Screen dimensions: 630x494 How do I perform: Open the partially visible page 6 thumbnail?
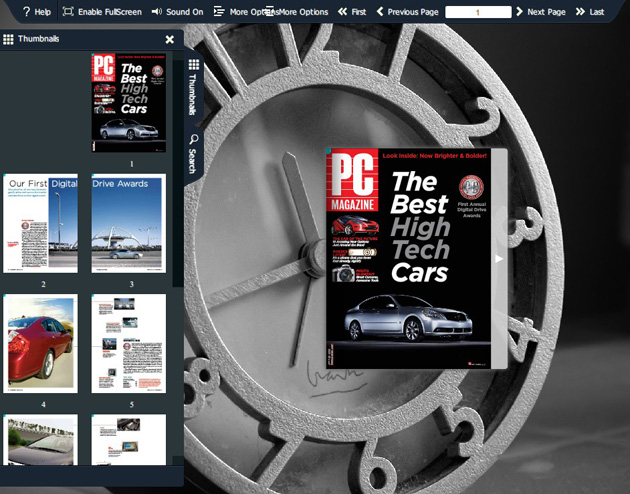tap(41, 440)
